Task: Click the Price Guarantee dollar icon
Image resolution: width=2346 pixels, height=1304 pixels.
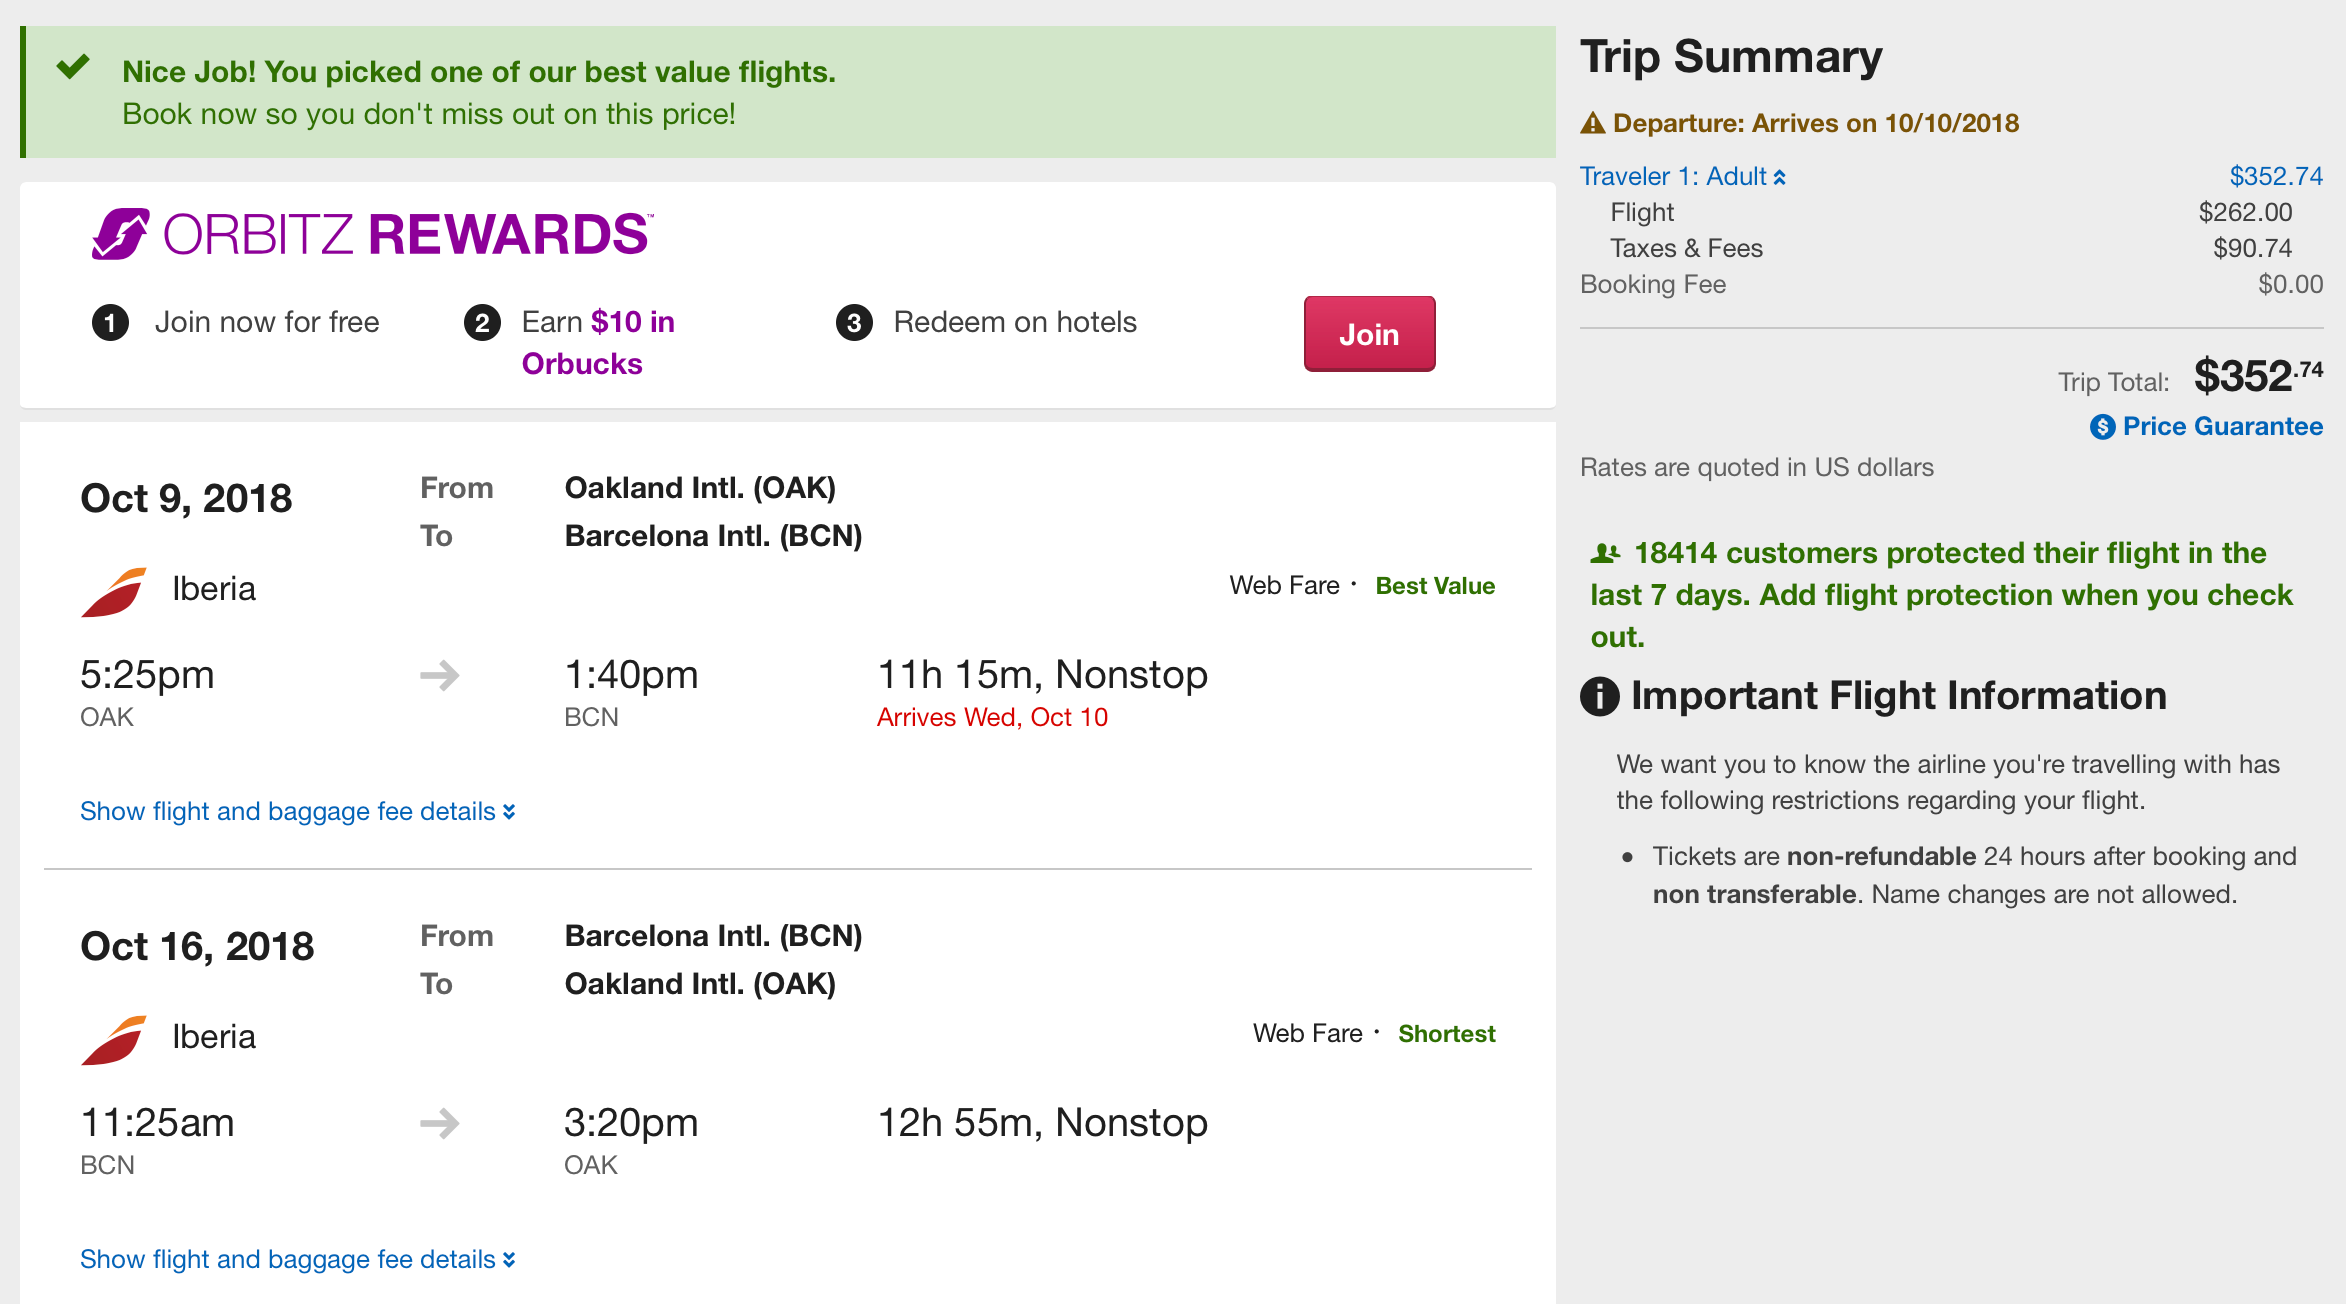Action: point(2102,427)
